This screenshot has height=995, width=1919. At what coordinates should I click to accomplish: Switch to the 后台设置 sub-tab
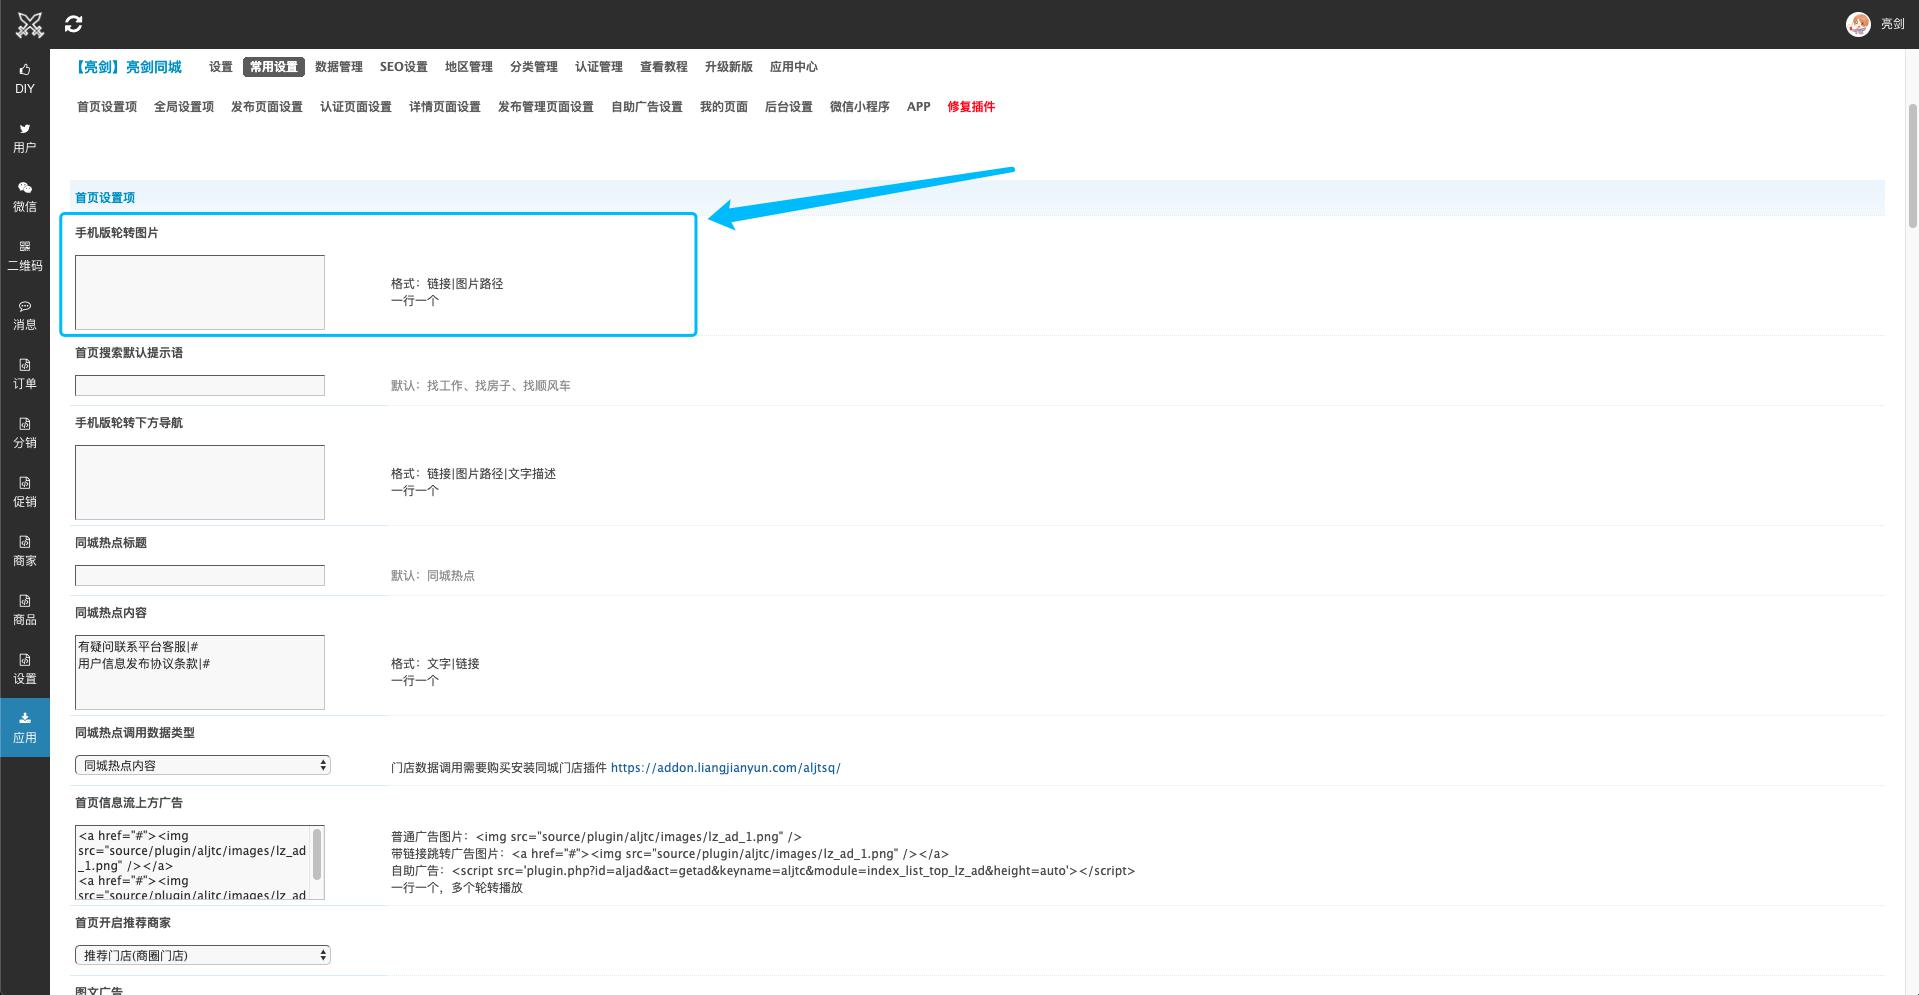click(789, 107)
